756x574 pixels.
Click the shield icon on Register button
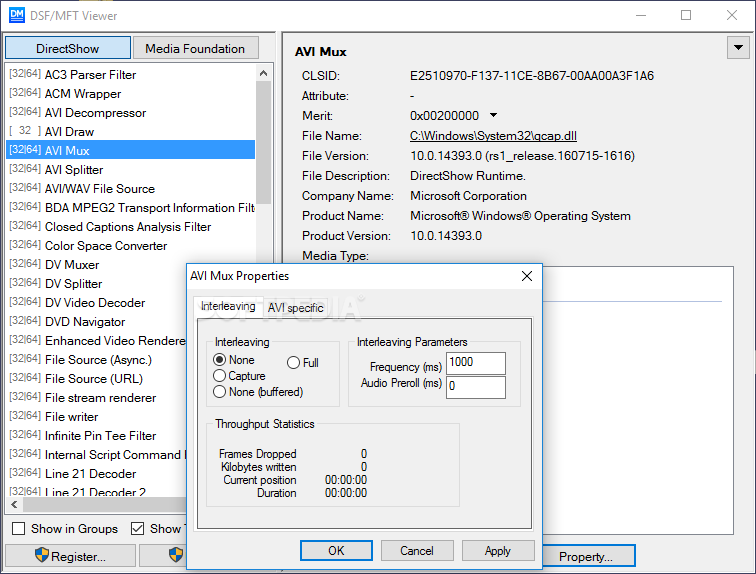(x=41, y=555)
